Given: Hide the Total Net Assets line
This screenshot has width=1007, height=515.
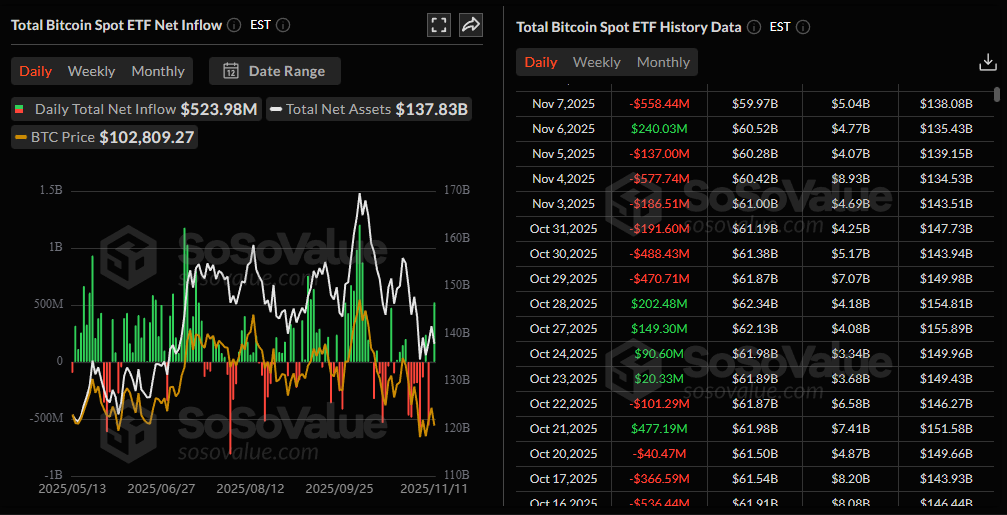Looking at the screenshot, I should 369,109.
